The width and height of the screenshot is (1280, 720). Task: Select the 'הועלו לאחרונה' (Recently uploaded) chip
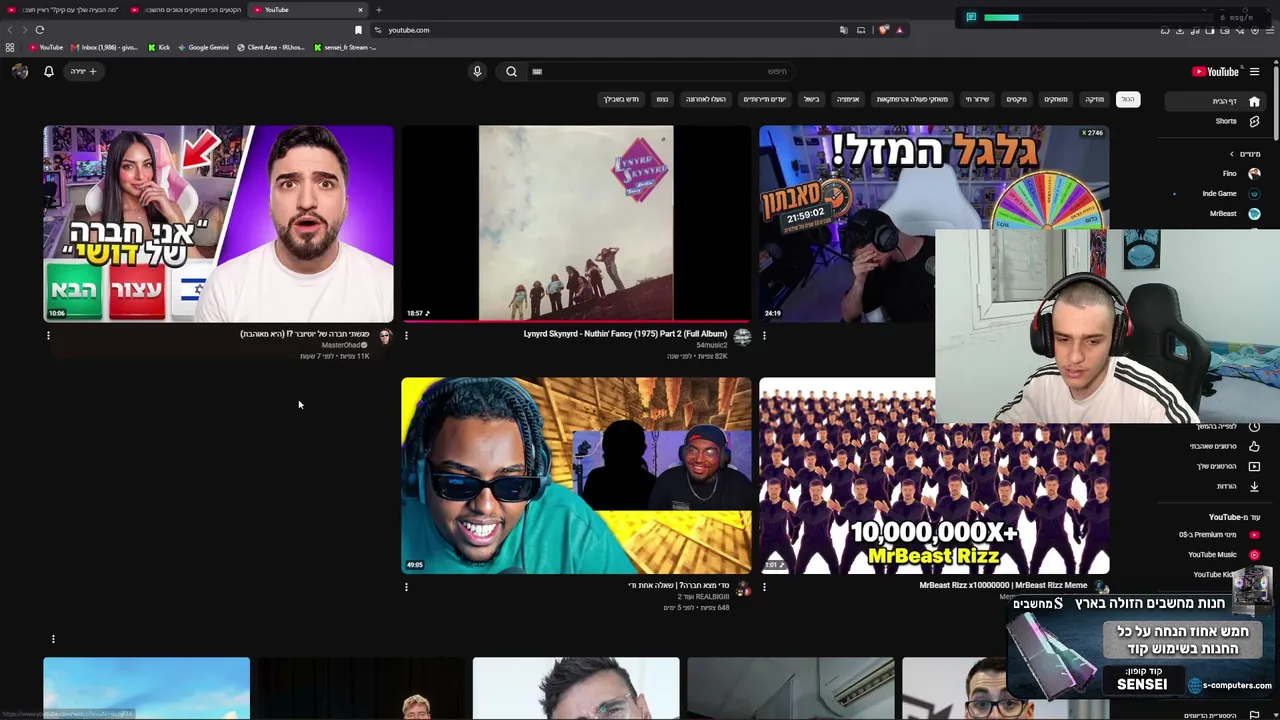[706, 99]
